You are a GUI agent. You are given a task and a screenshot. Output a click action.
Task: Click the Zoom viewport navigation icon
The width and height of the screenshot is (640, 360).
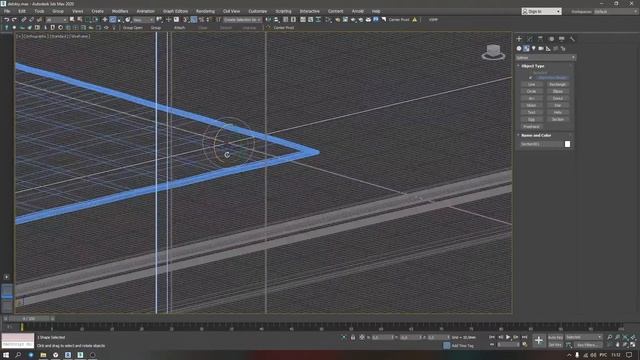pos(609,337)
